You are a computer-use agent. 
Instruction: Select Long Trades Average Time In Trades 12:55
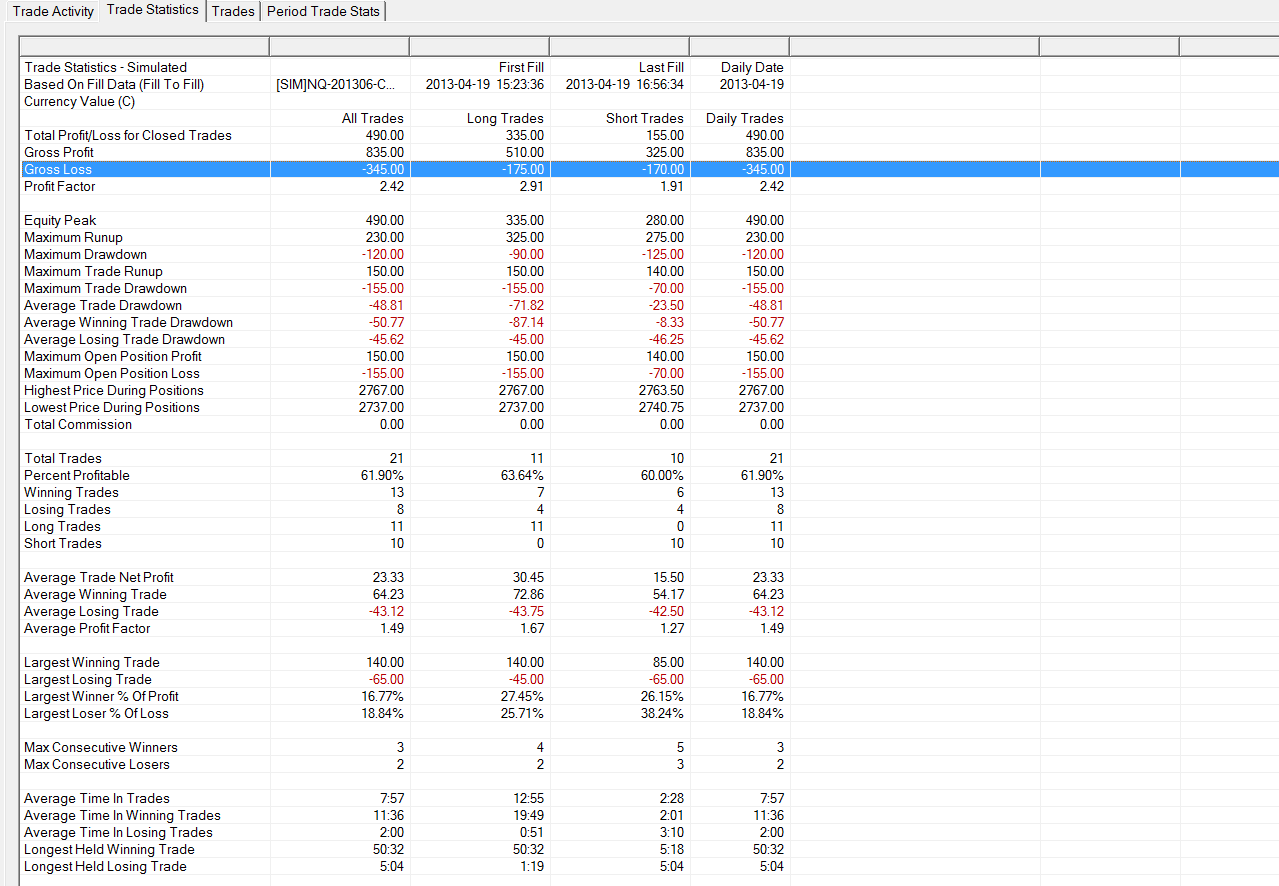(530, 799)
